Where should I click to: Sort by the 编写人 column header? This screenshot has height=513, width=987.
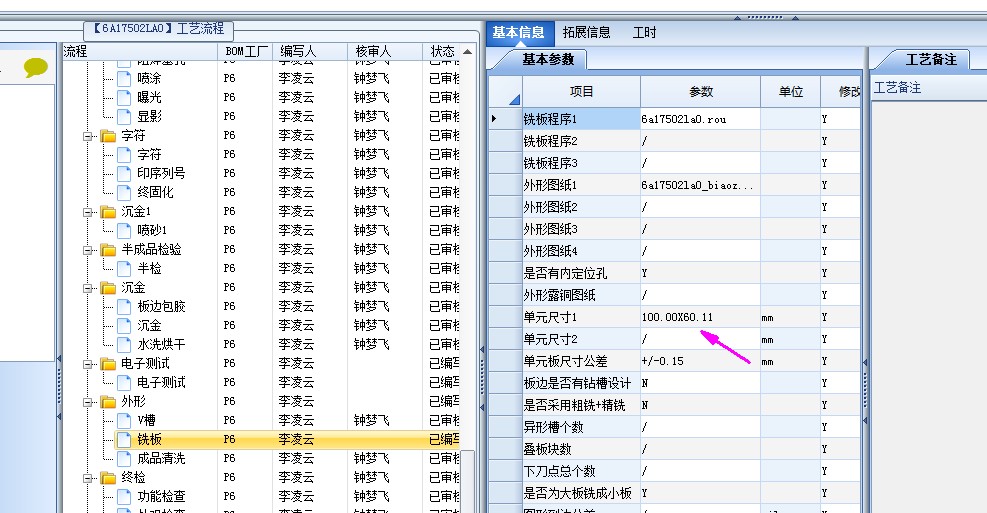[310, 51]
